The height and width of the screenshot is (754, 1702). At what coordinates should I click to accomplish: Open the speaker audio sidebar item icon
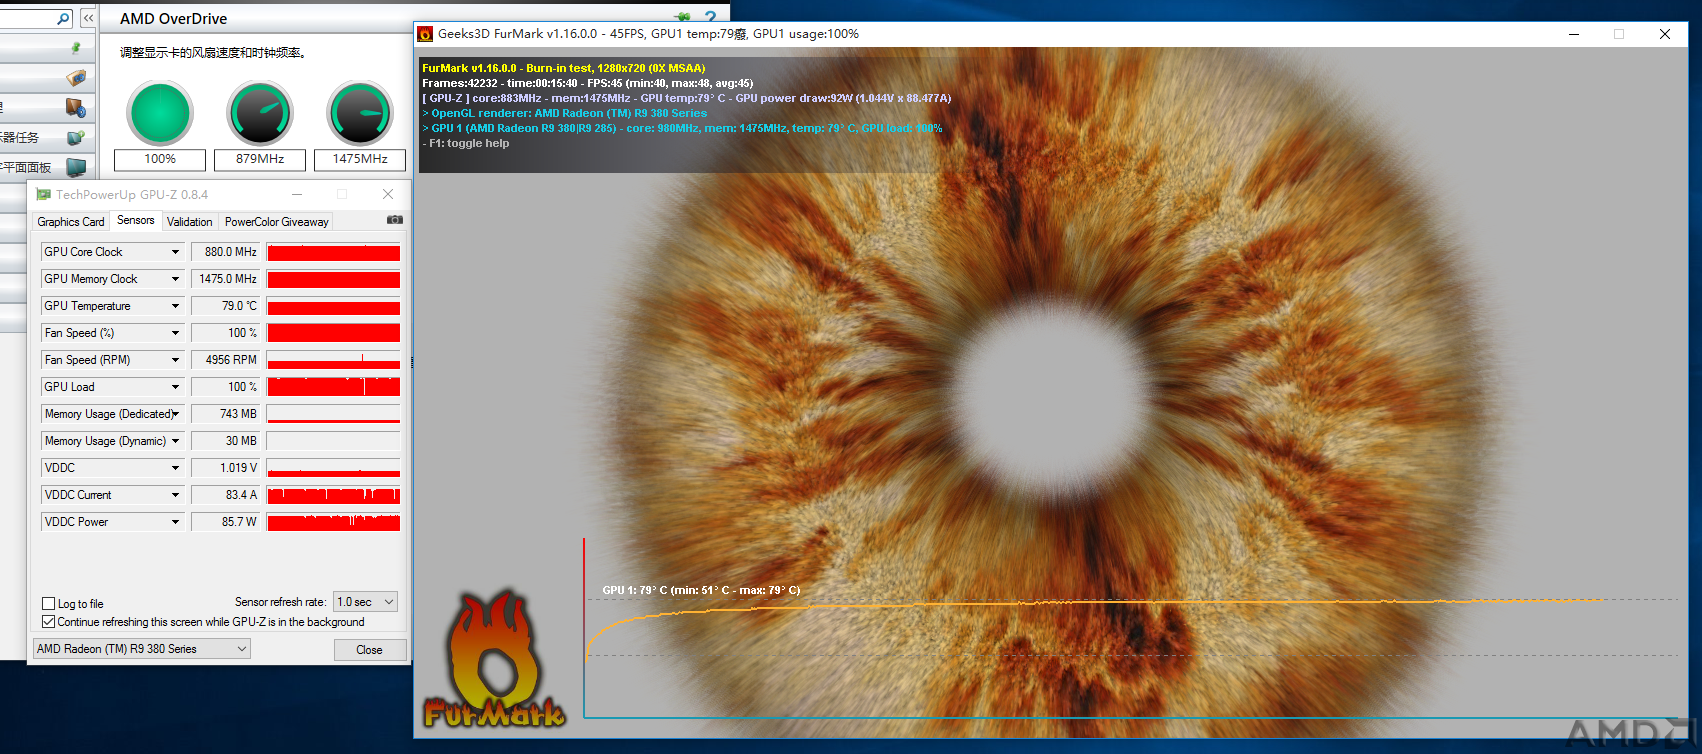76,77
